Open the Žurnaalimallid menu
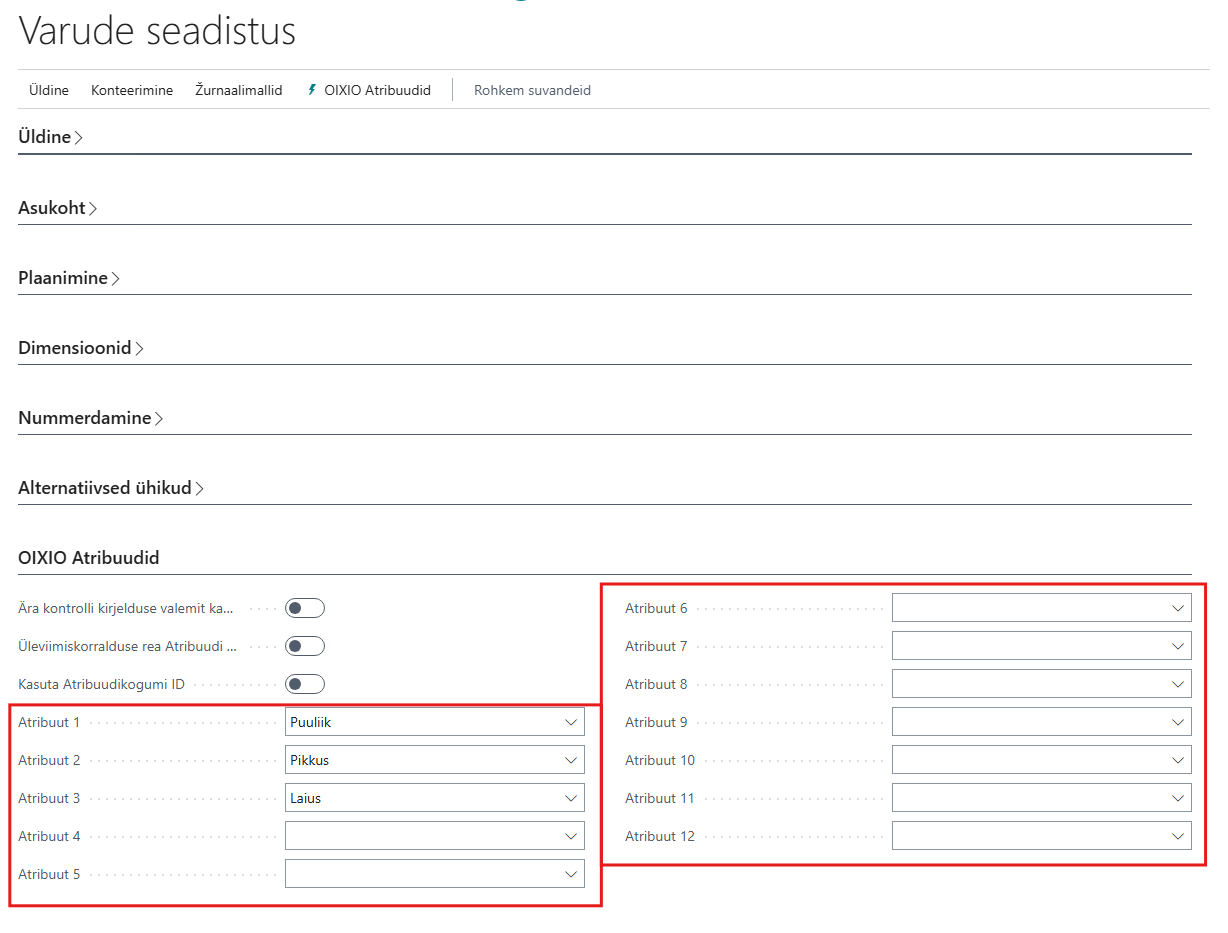Viewport: 1228px width, 933px height. [x=238, y=90]
